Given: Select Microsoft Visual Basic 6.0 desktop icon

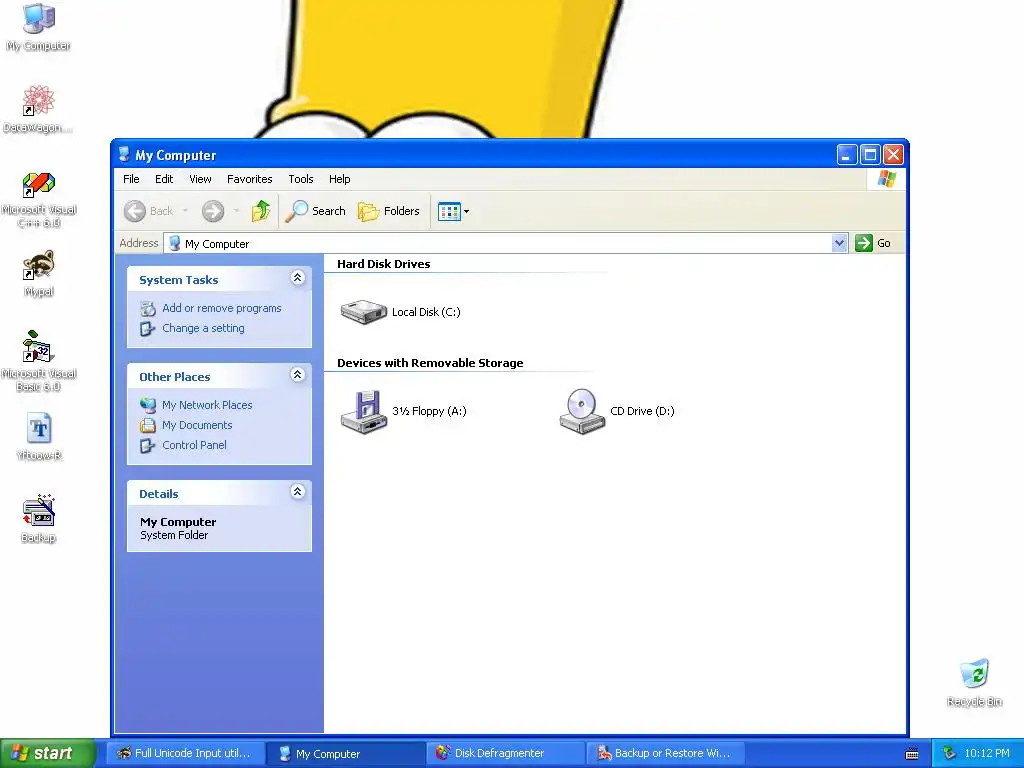Looking at the screenshot, I should pos(39,361).
